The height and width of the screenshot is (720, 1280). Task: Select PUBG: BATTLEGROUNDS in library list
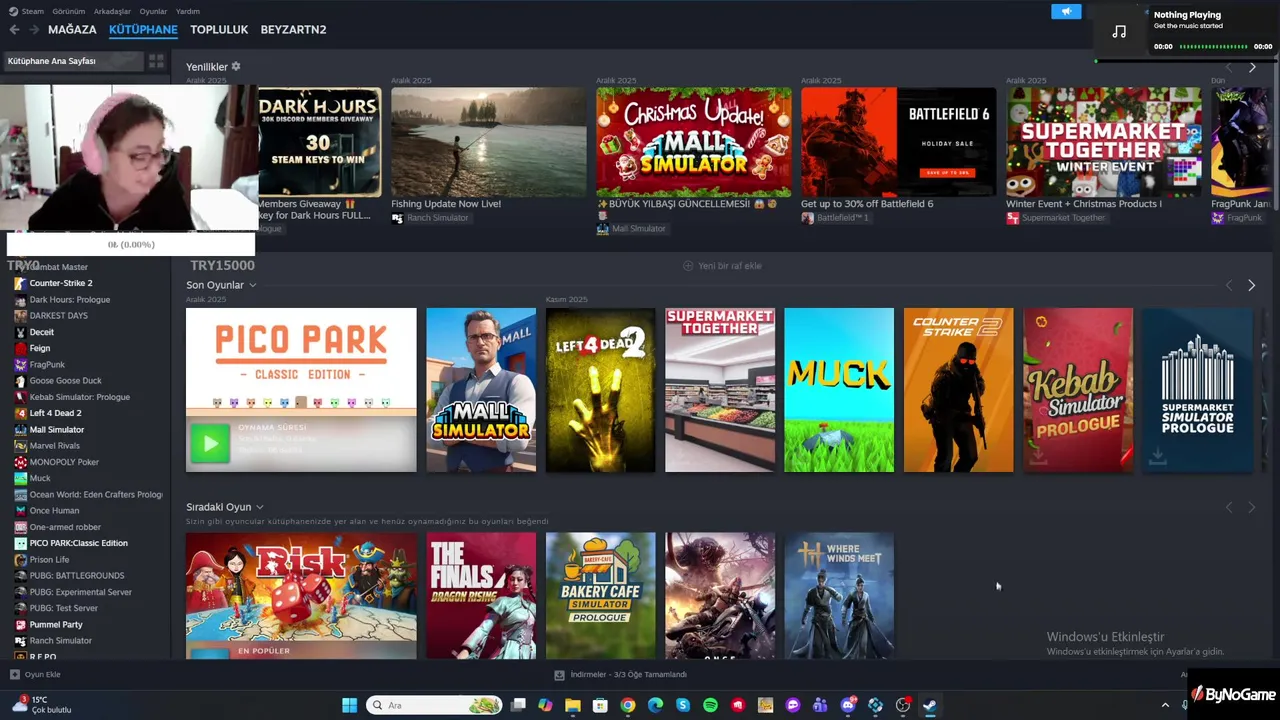77,576
